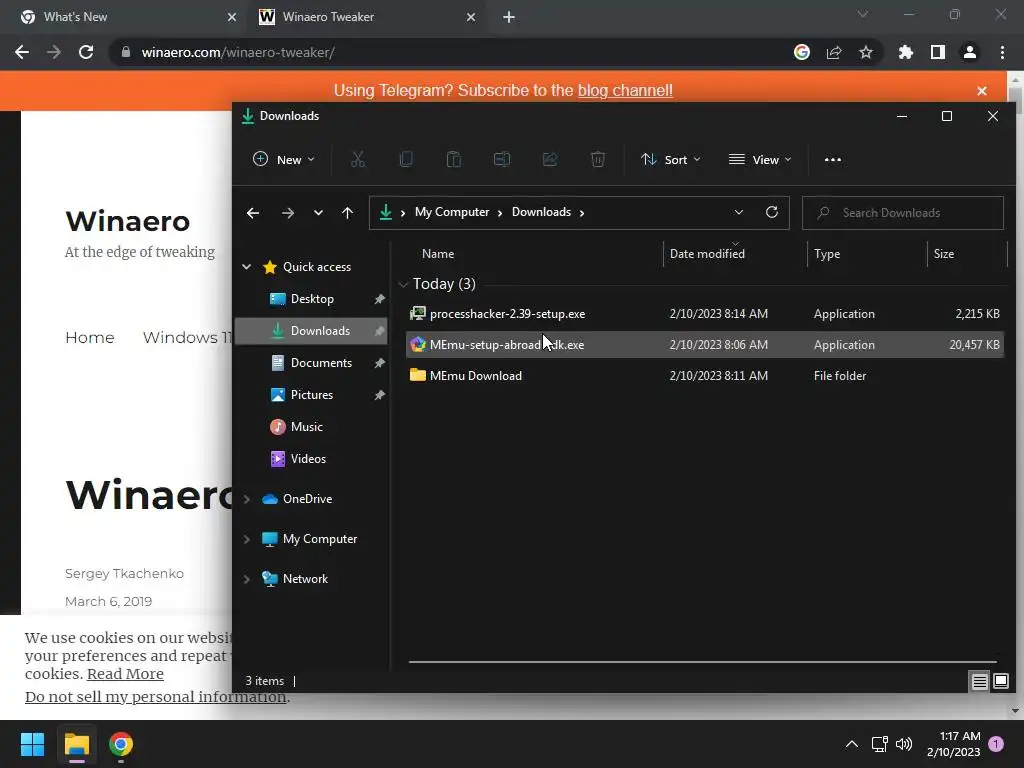Click the Home menu on Winaero site
This screenshot has width=1024, height=768.
[89, 338]
